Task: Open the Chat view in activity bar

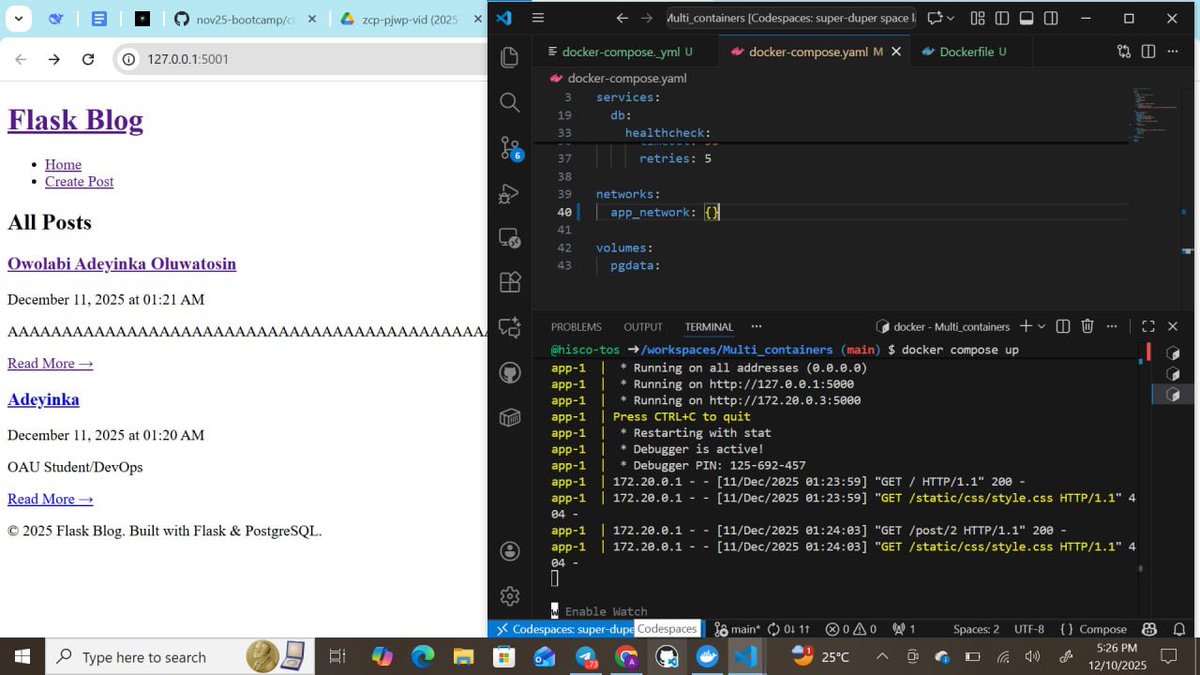Action: point(510,327)
